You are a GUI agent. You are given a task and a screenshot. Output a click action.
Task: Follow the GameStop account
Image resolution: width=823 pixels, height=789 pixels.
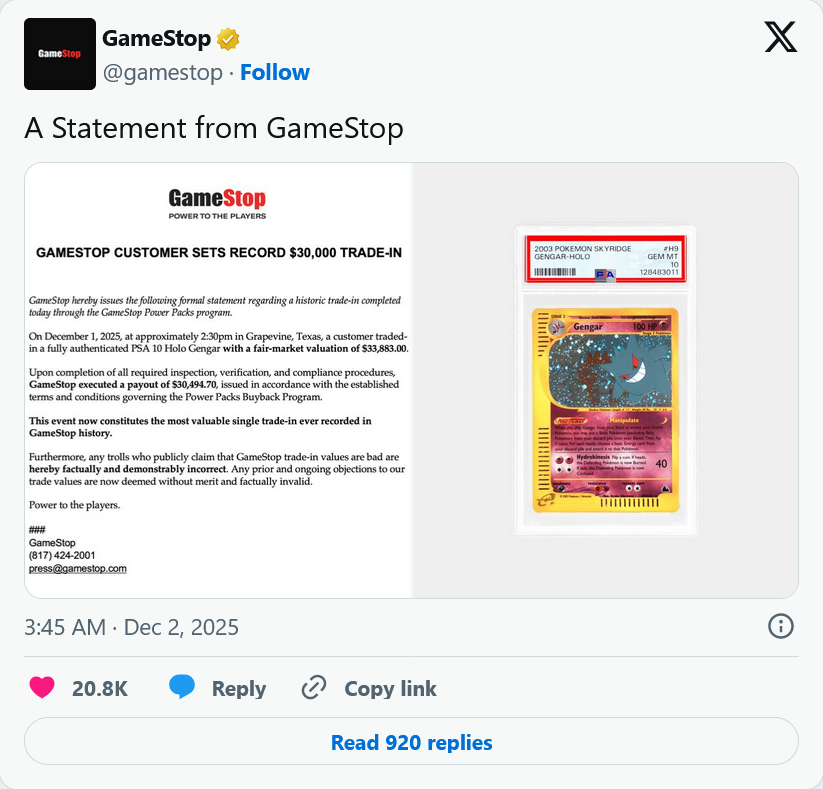click(x=275, y=72)
